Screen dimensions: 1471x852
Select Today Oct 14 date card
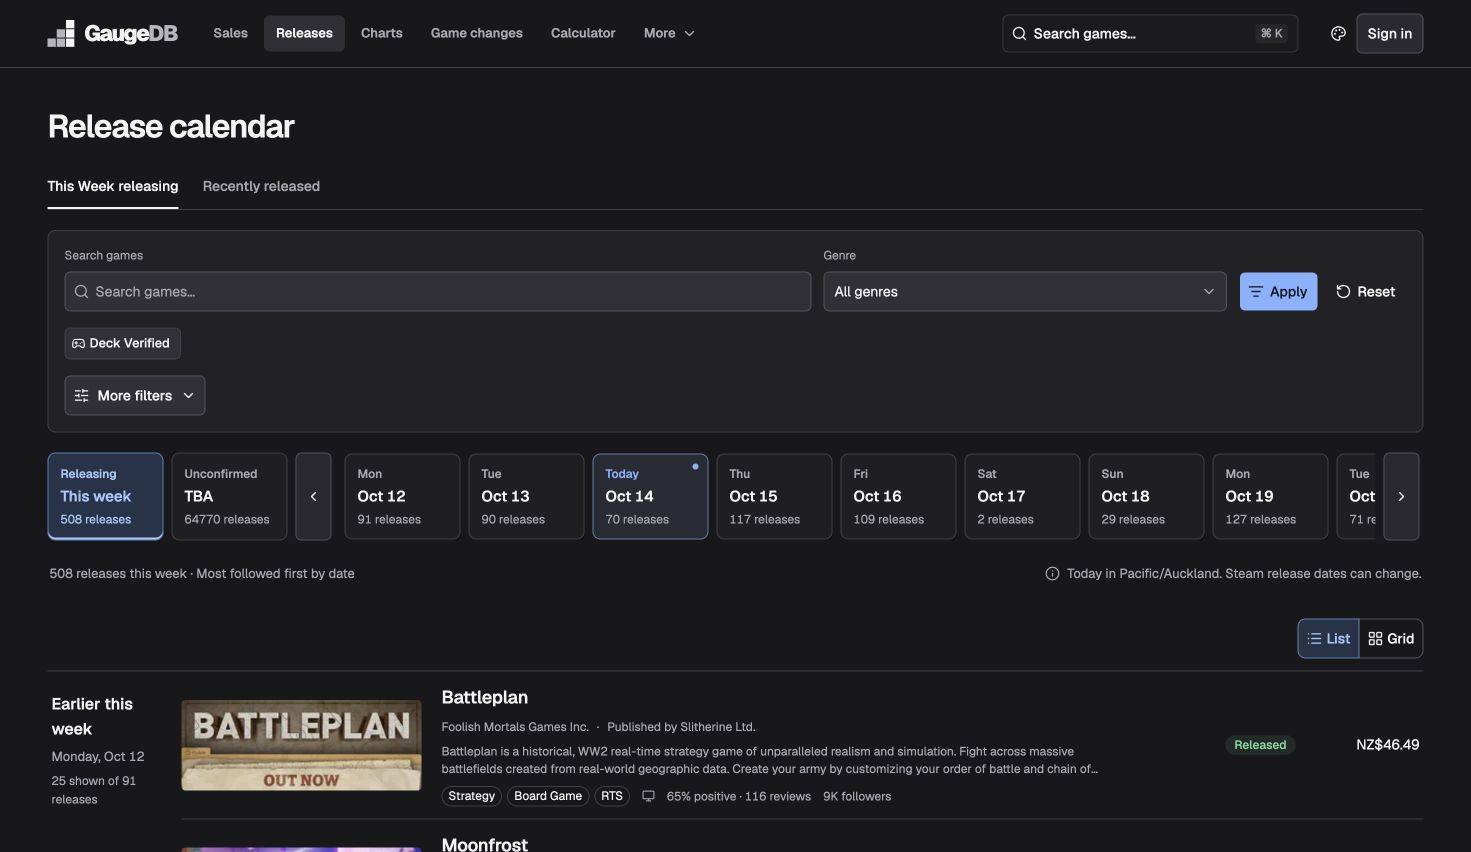650,496
